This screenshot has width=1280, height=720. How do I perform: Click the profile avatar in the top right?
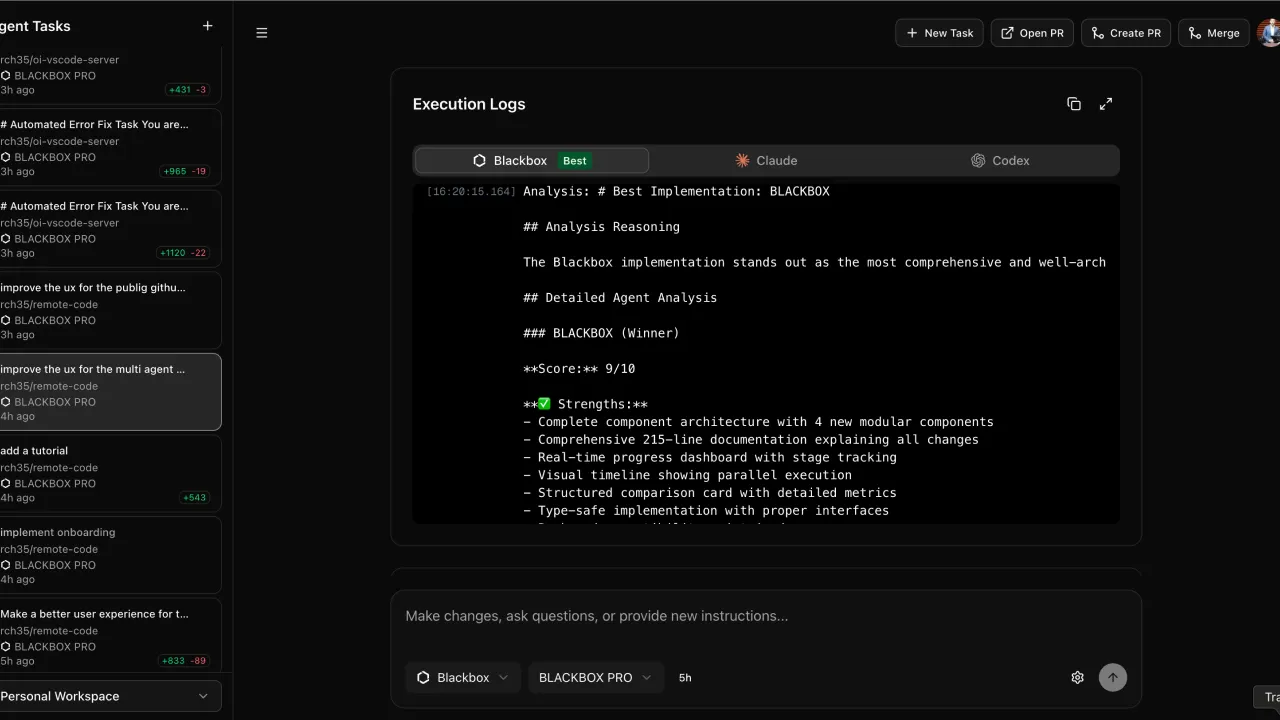(1266, 32)
